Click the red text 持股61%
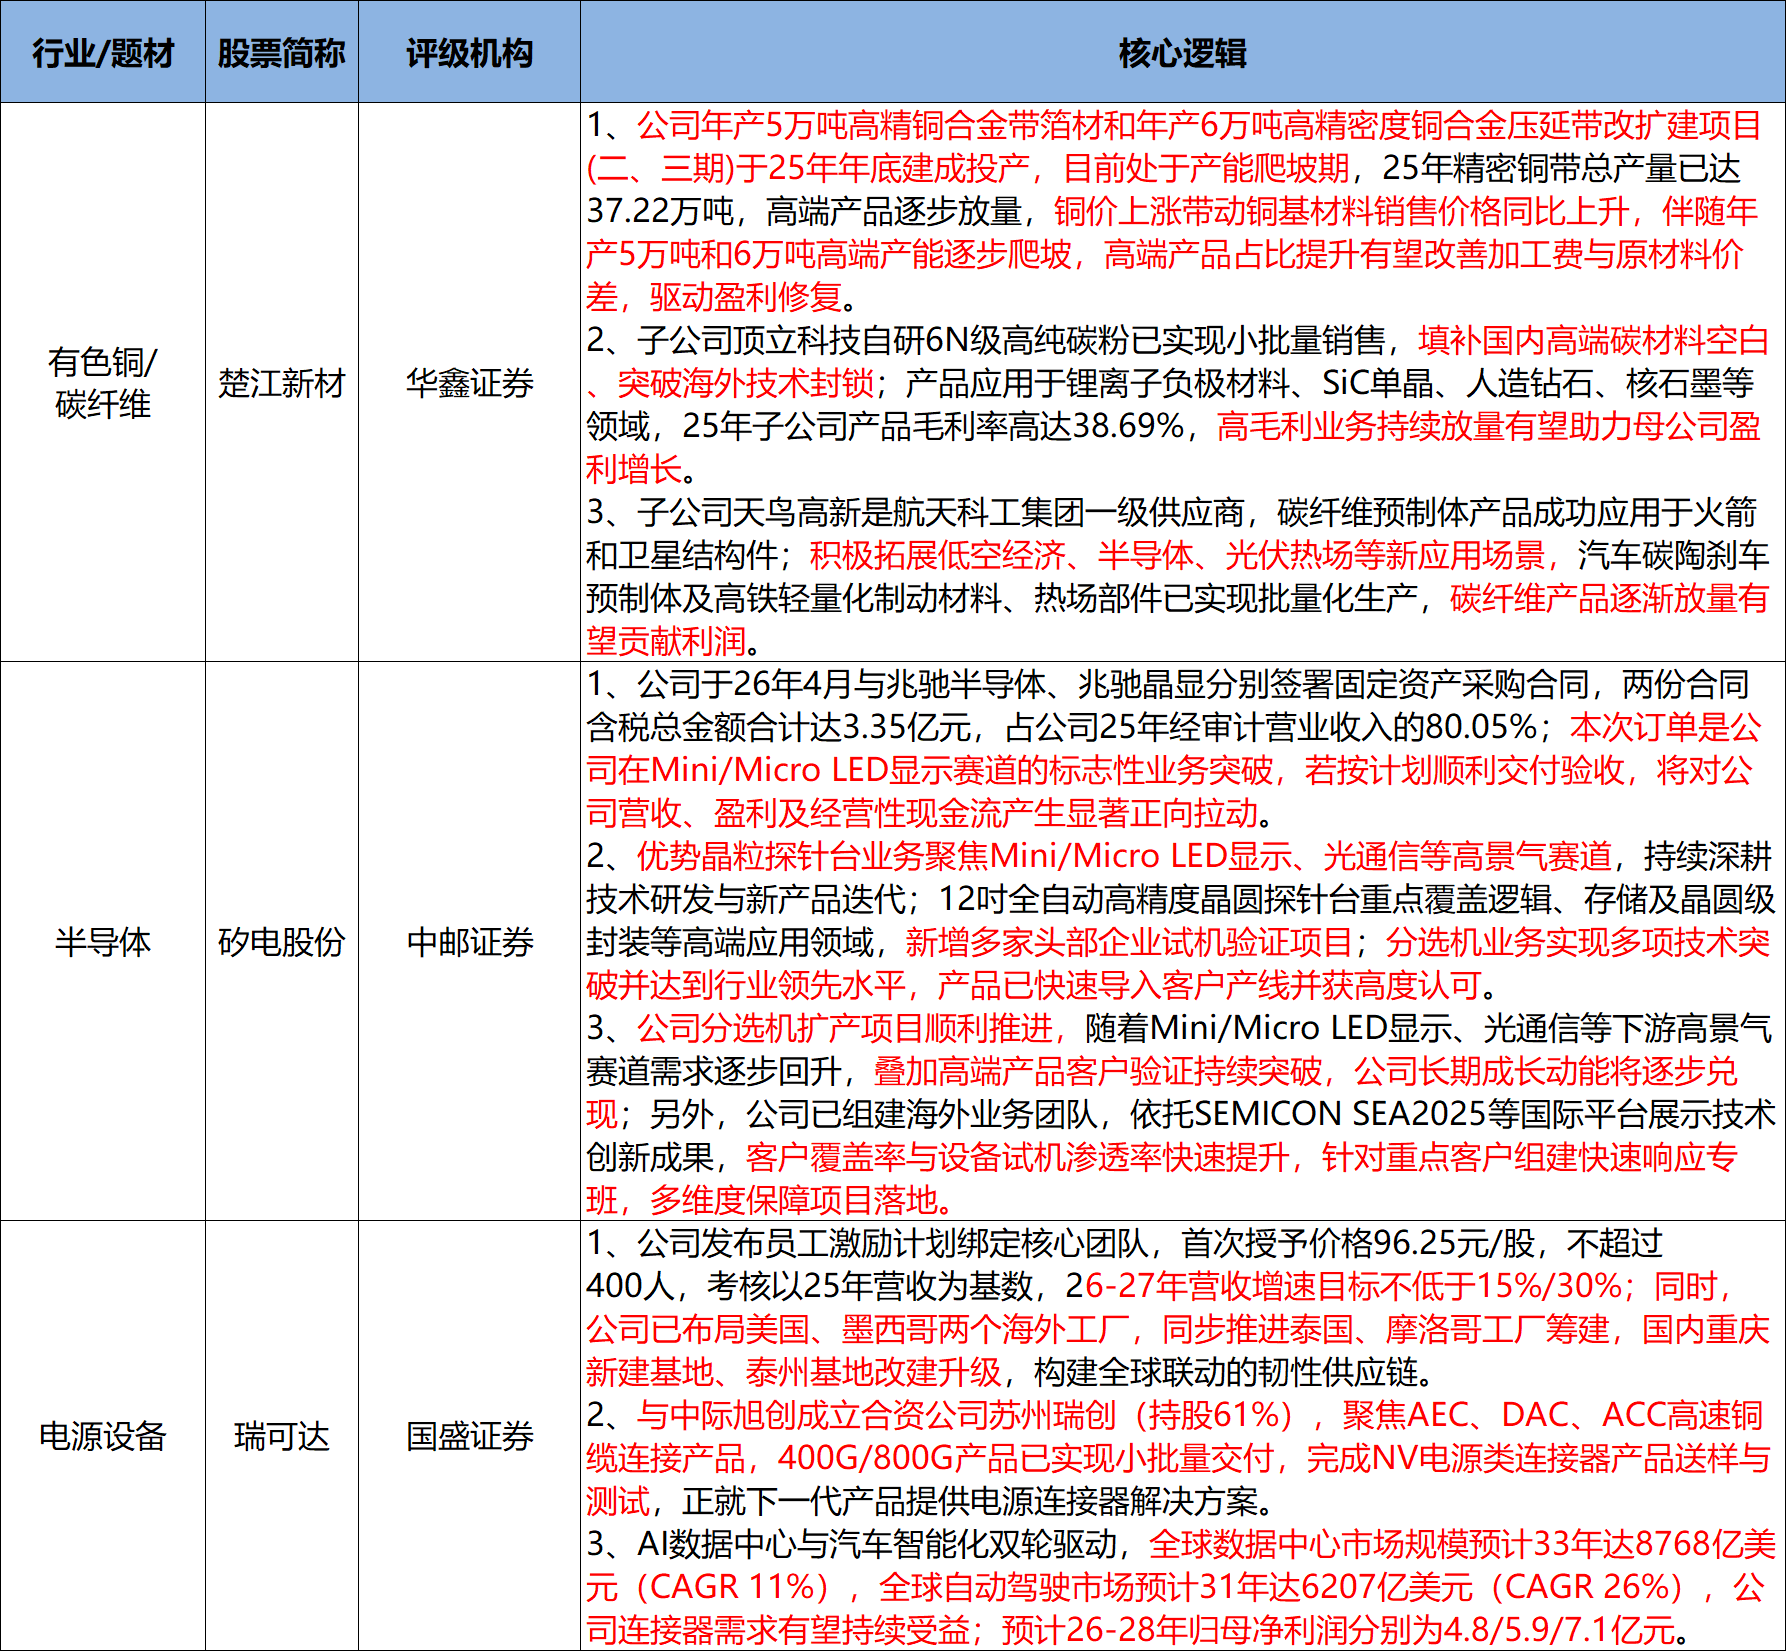The width and height of the screenshot is (1787, 1652). click(1214, 1415)
